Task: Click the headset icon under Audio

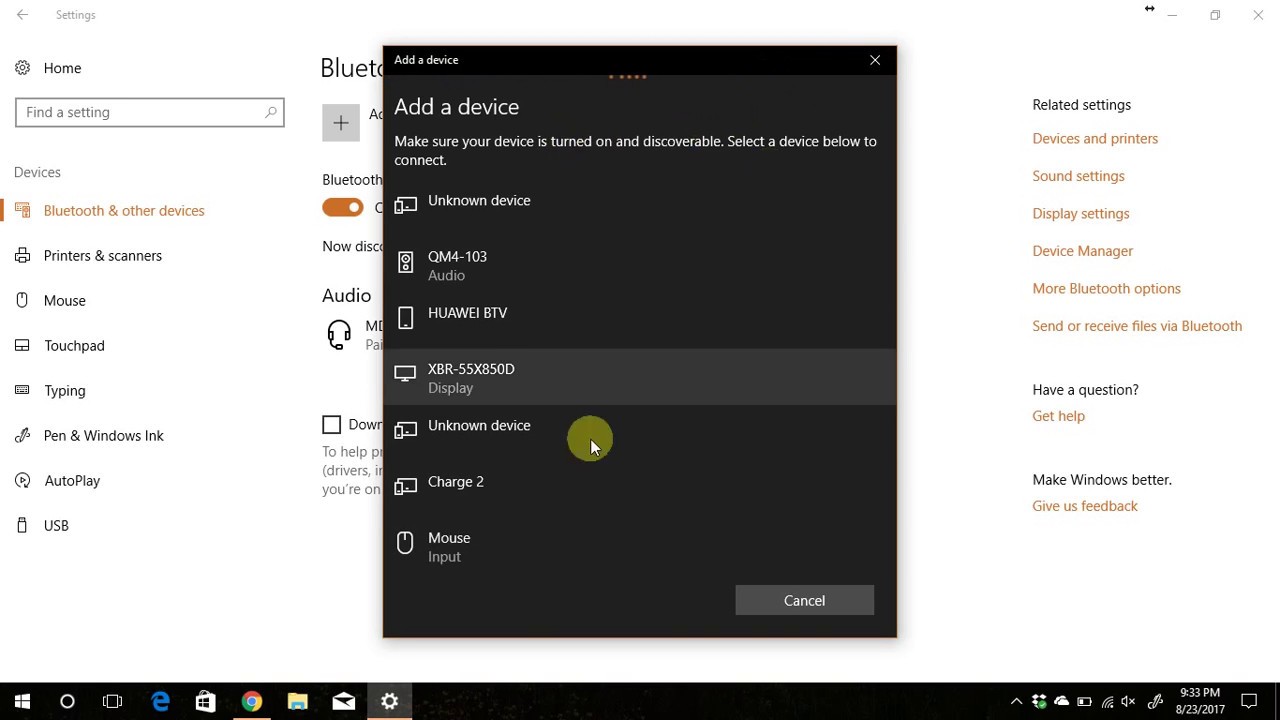Action: tap(339, 334)
